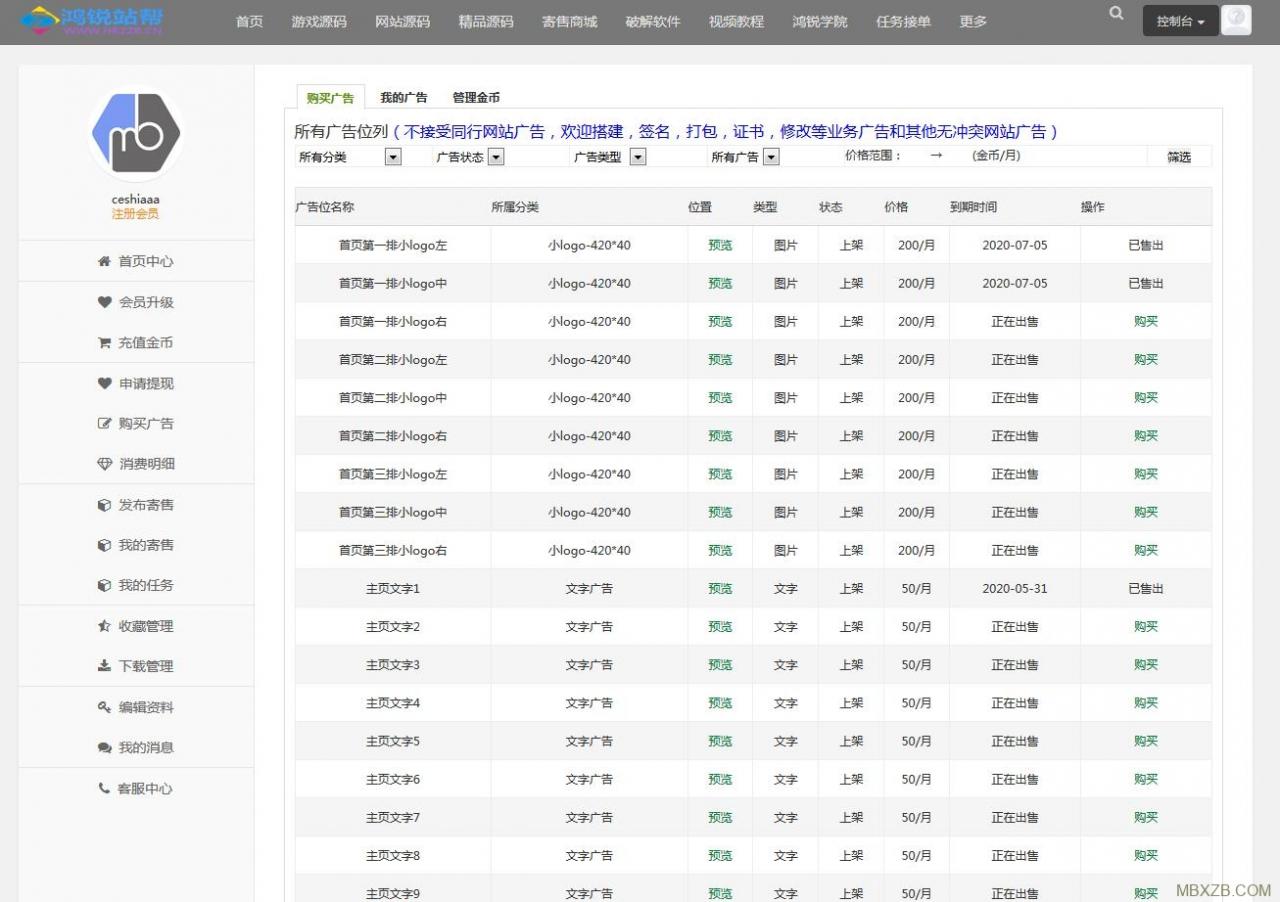Open 破解软件 in top navigation
This screenshot has width=1280, height=902.
click(x=653, y=21)
